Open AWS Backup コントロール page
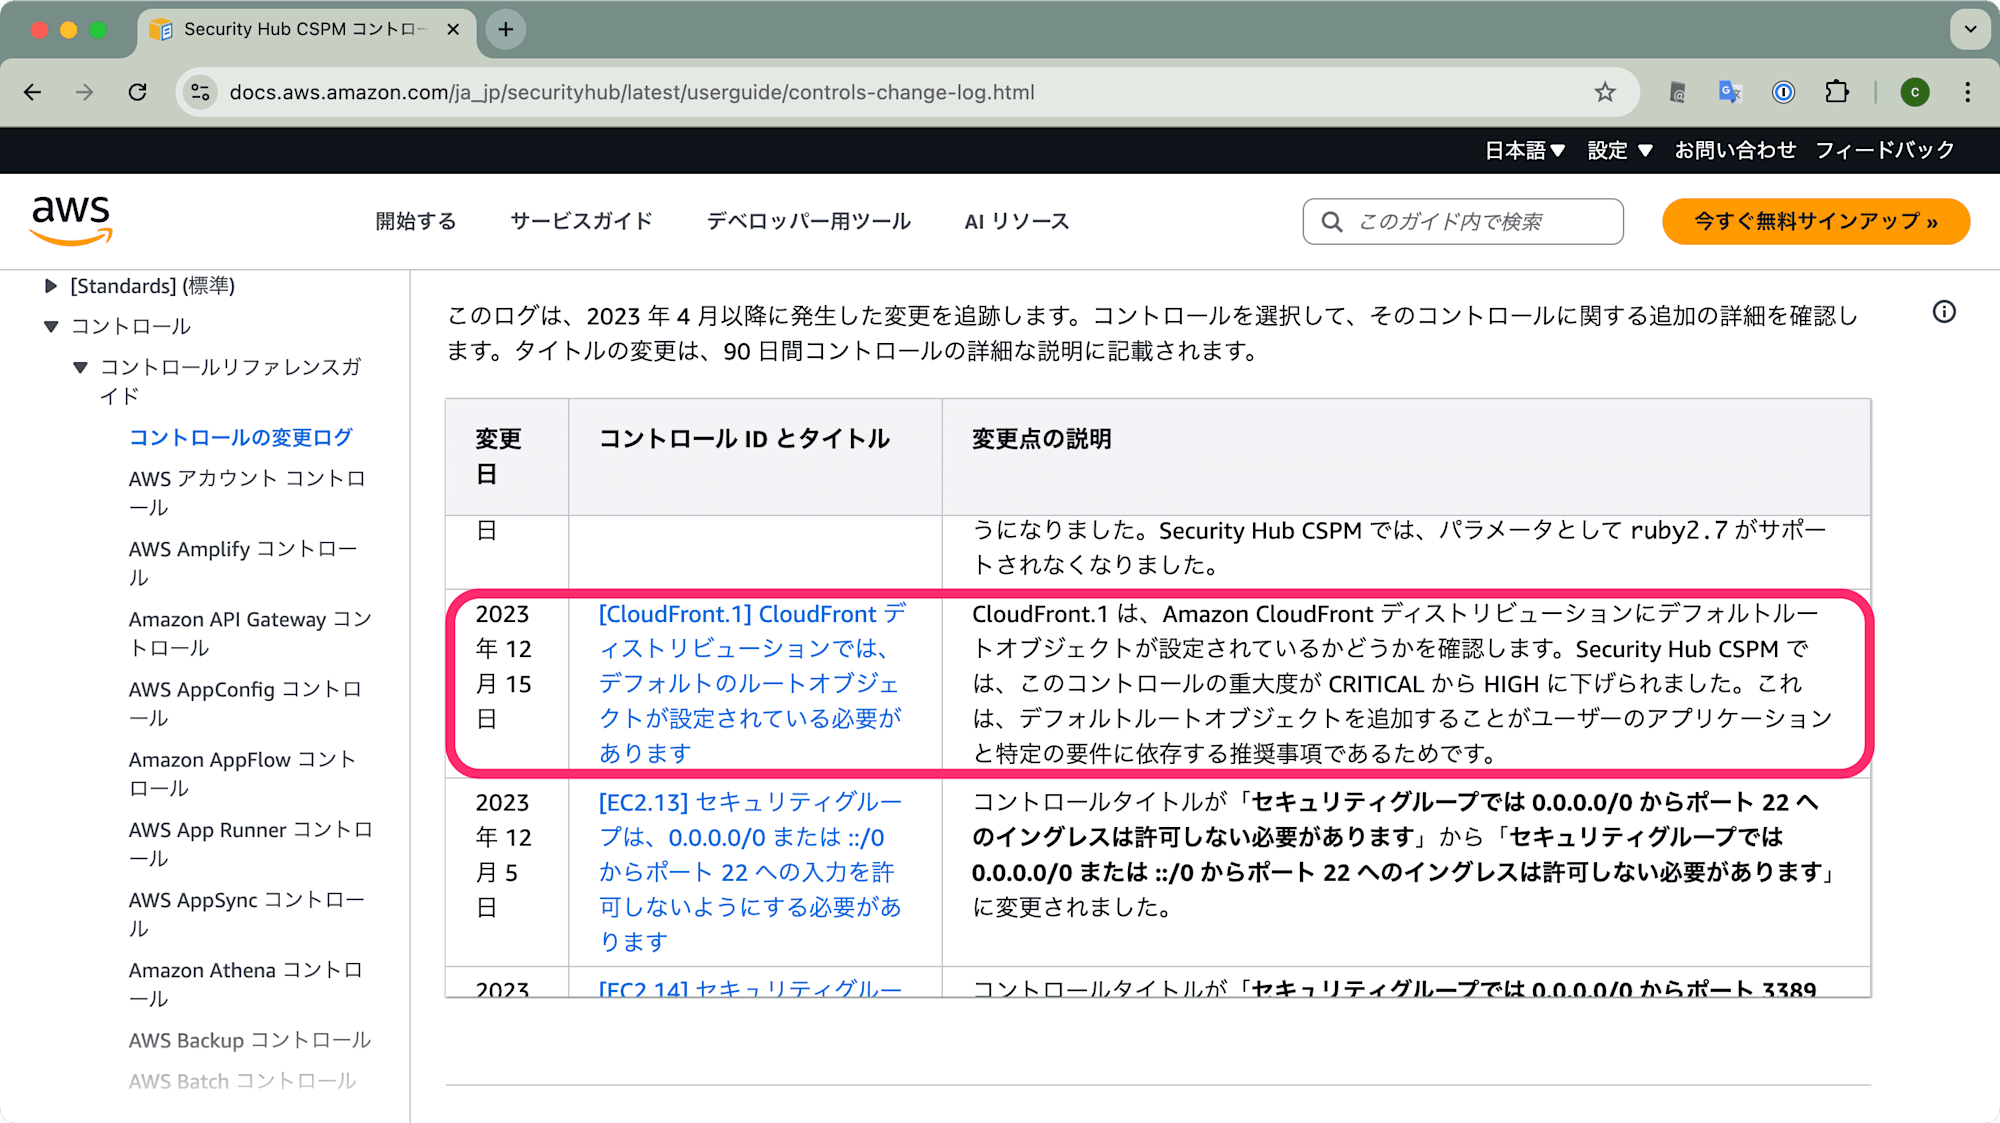 click(250, 1040)
